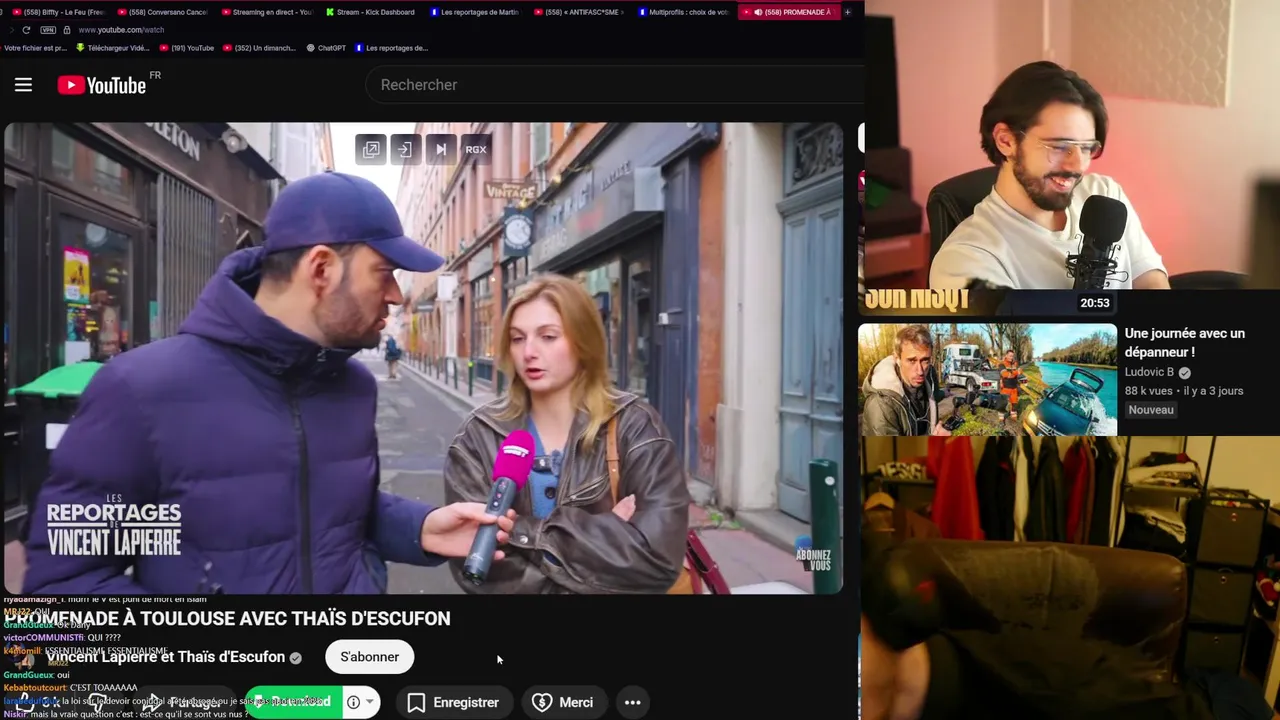The width and height of the screenshot is (1280, 720).
Task: Switch to the Multiprofils tab
Action: click(x=682, y=12)
